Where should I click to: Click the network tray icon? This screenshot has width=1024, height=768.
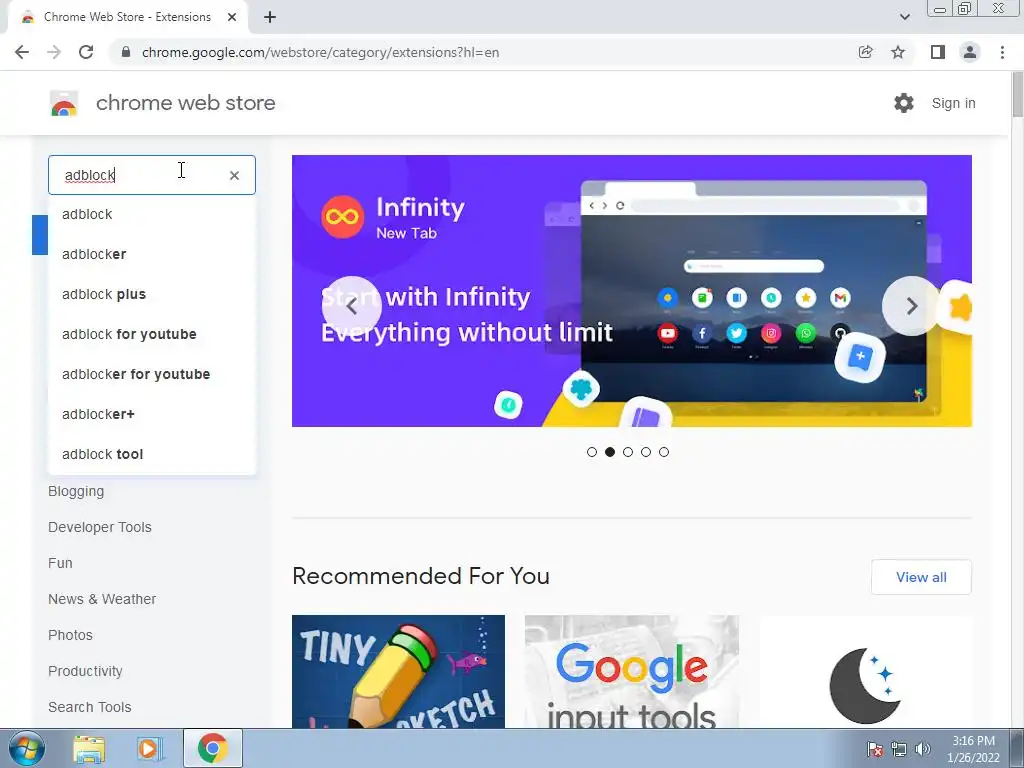(x=899, y=749)
